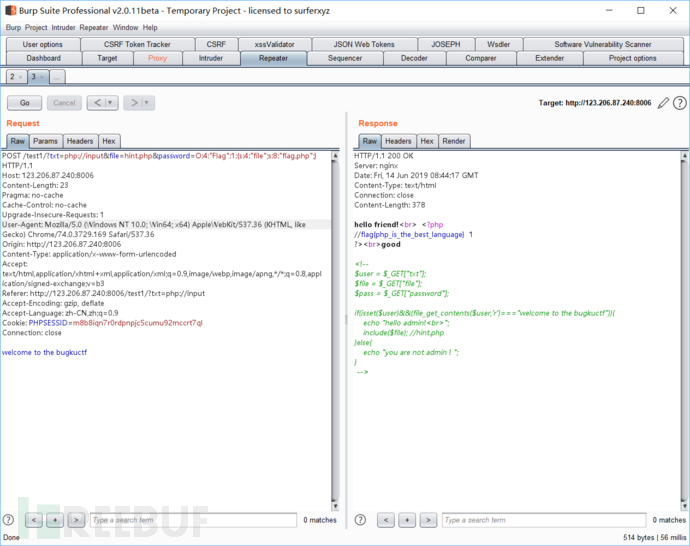Switch to the Sequencer tab

345,58
